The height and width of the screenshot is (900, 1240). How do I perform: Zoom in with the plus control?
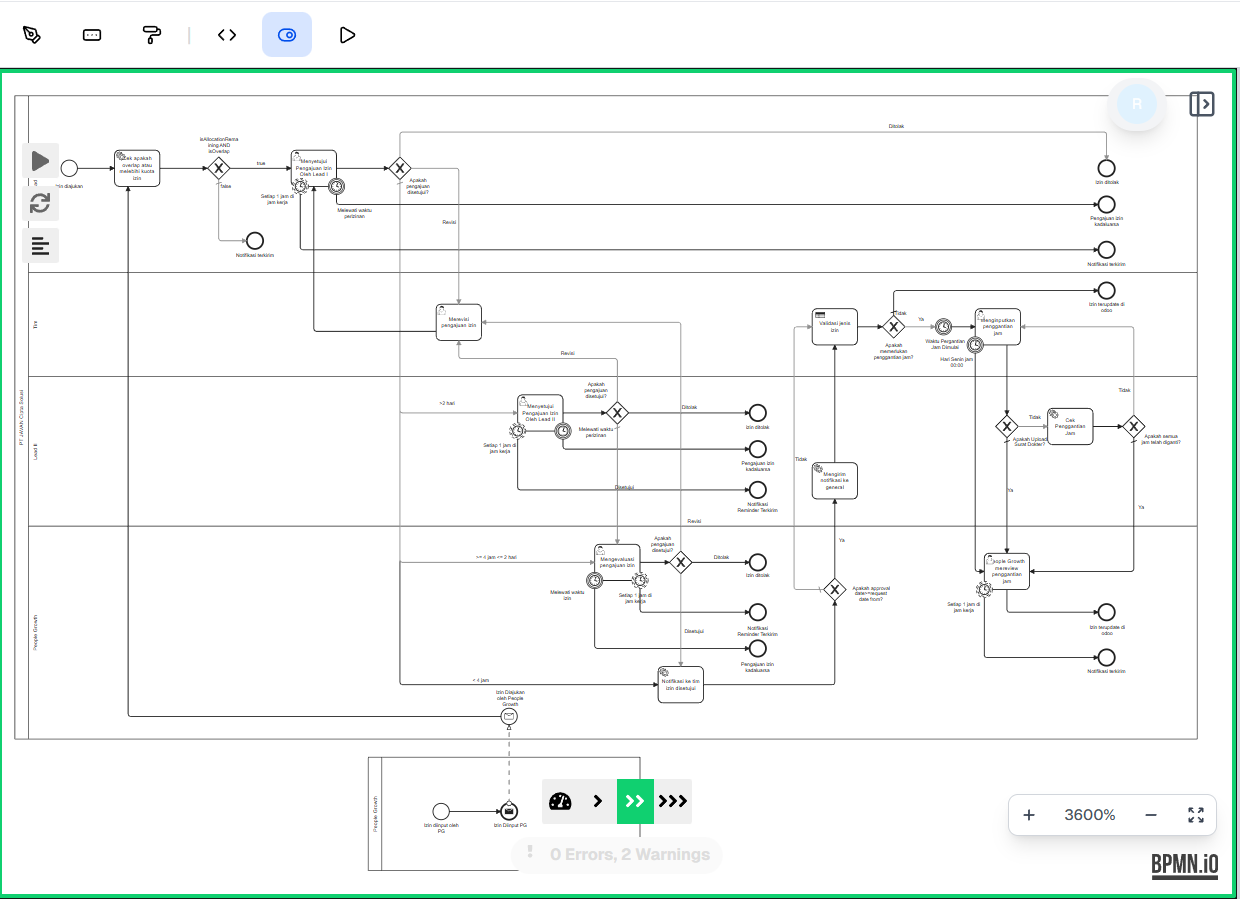tap(1029, 815)
